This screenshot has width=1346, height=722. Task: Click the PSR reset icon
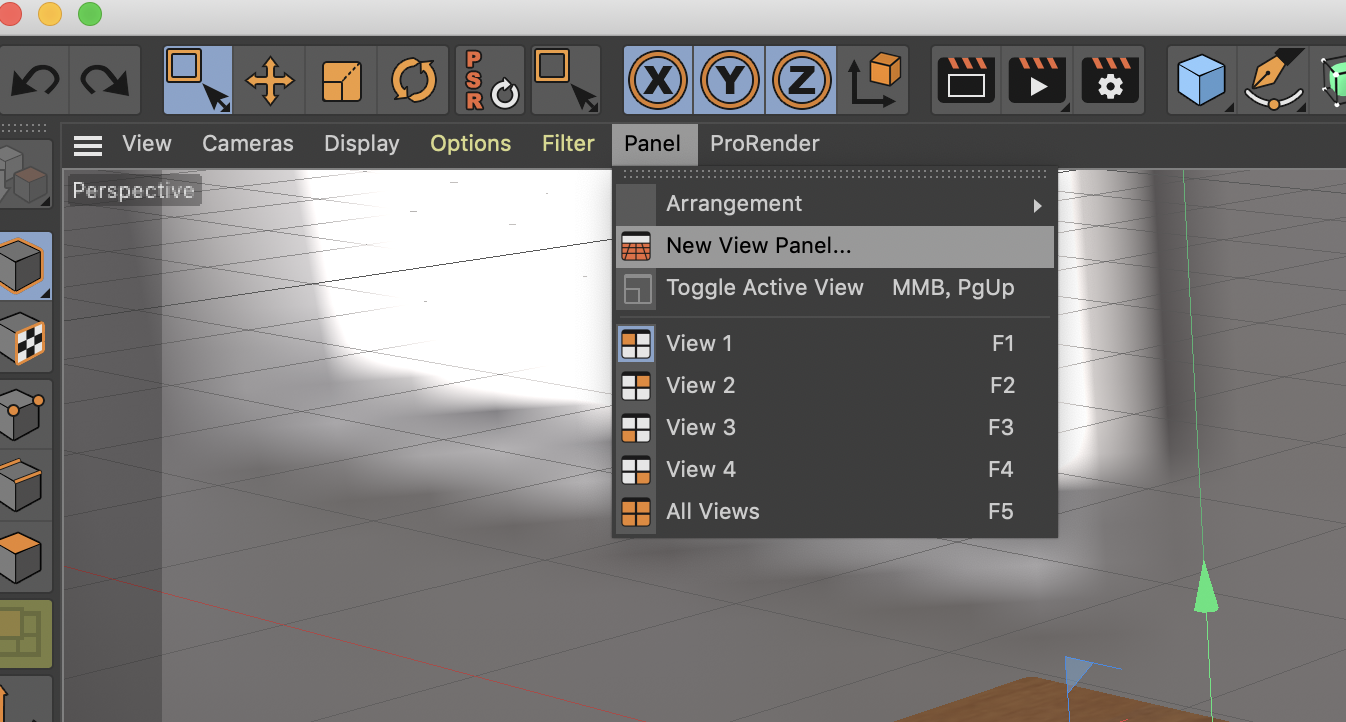pyautogui.click(x=489, y=80)
